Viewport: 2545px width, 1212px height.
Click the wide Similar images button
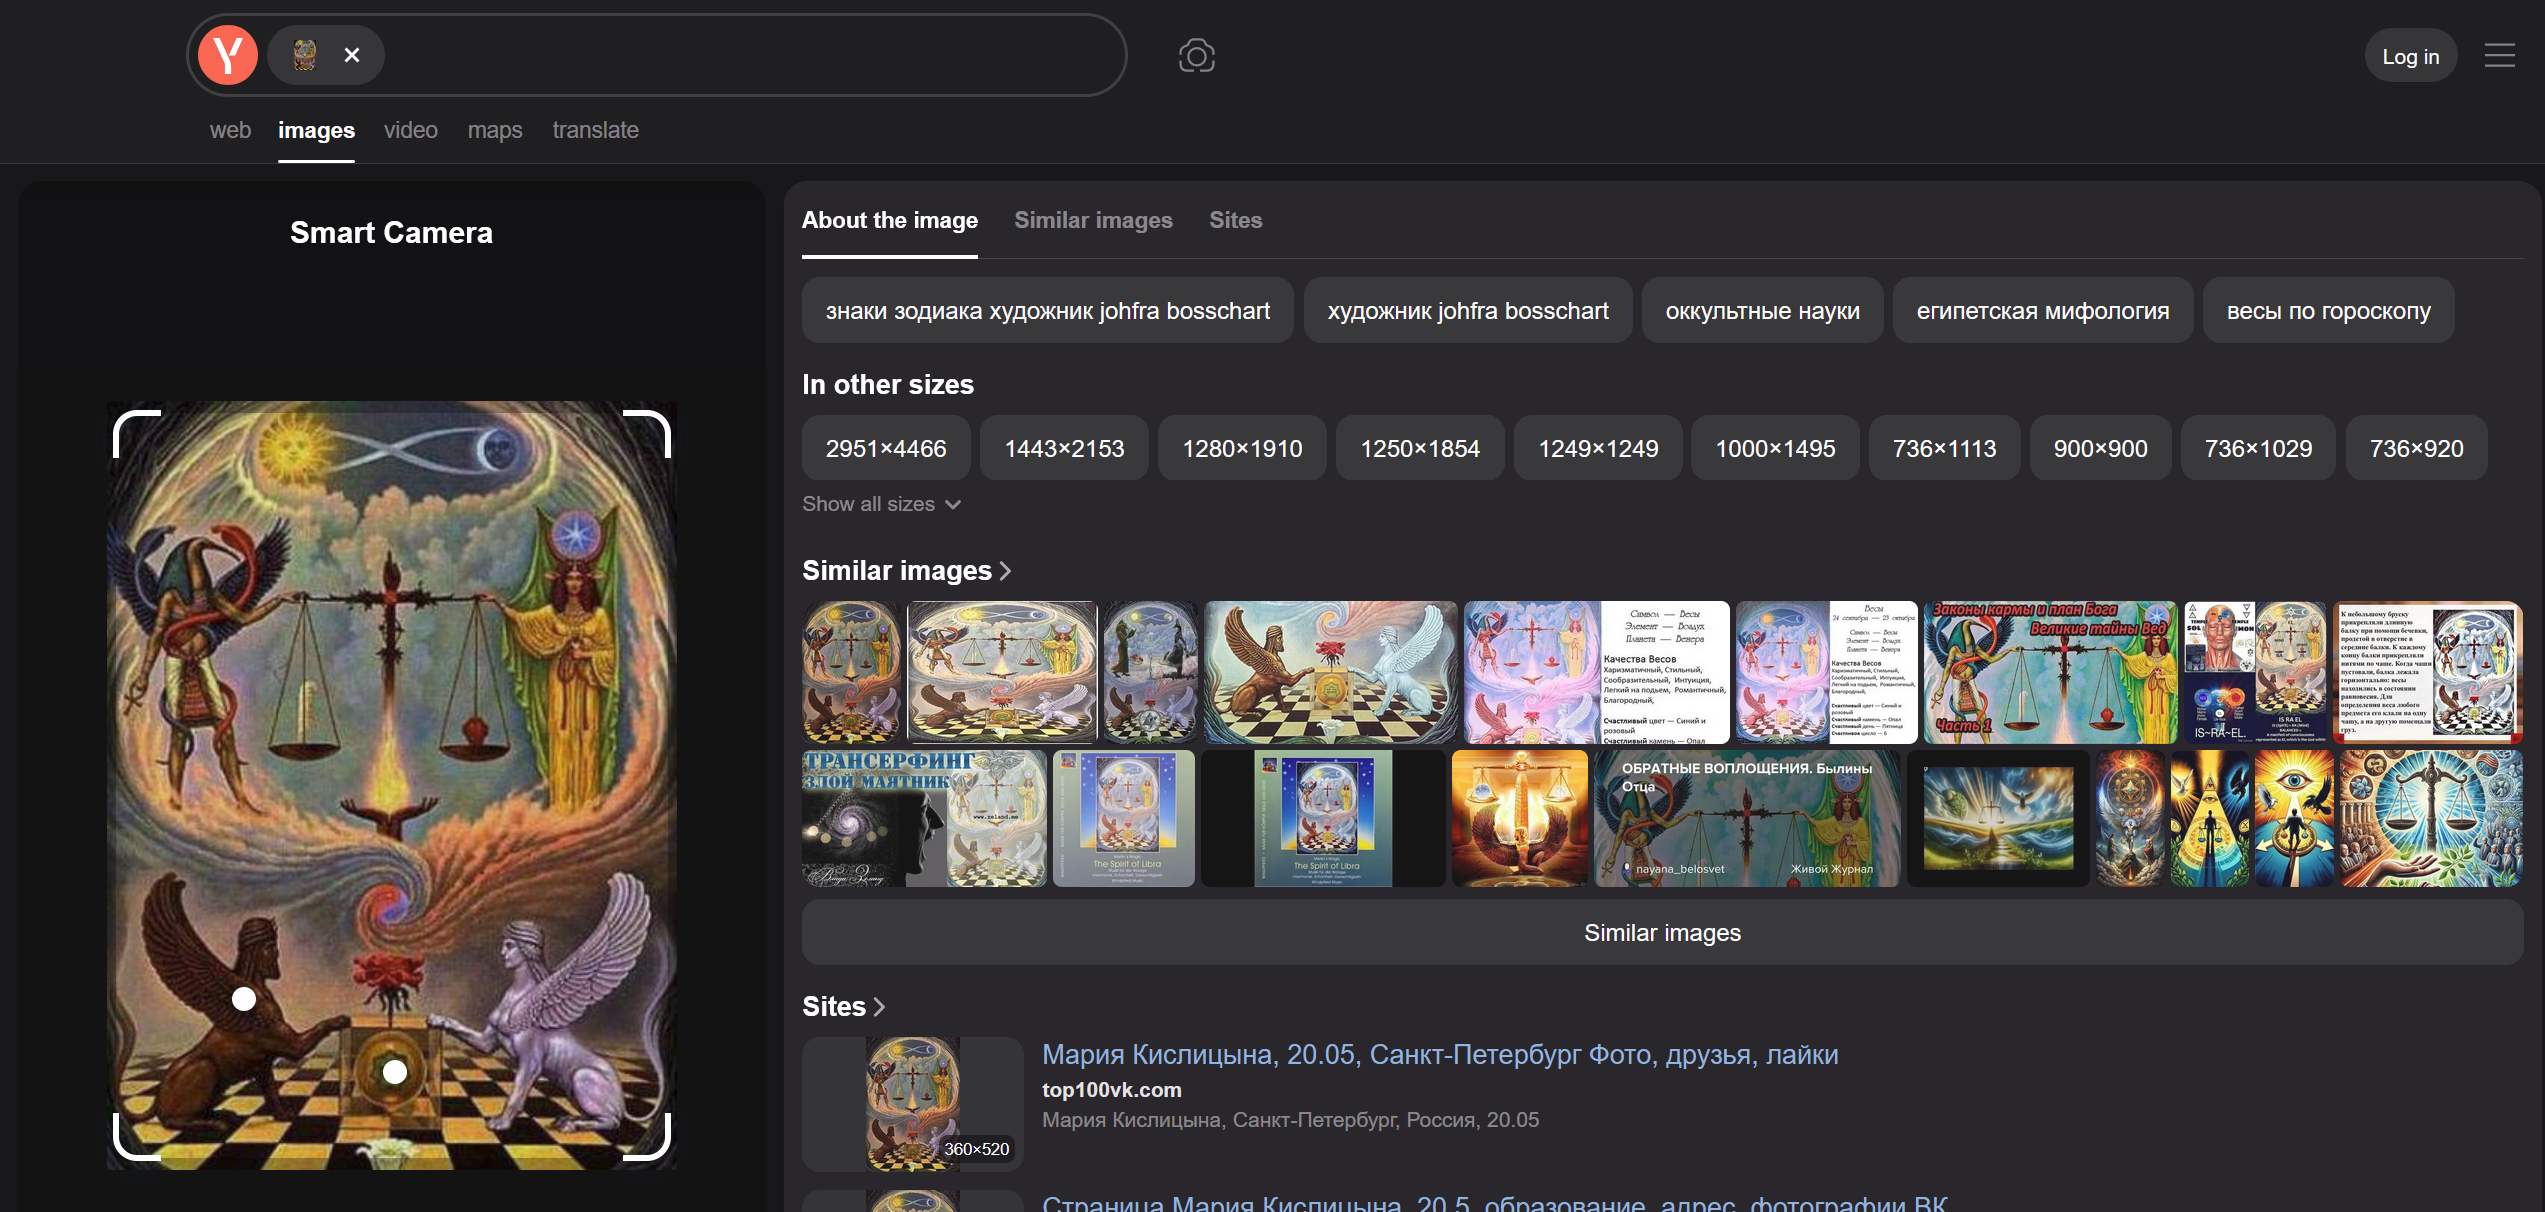click(1662, 932)
